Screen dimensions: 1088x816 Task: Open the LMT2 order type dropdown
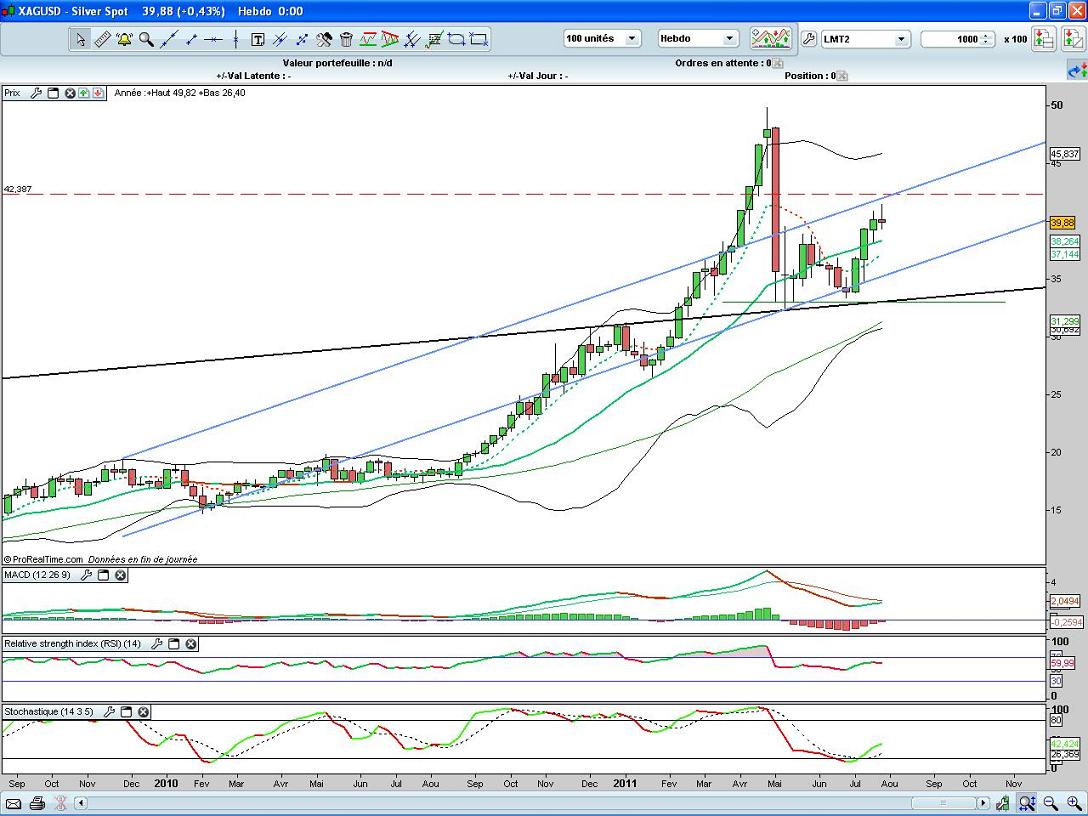click(900, 39)
